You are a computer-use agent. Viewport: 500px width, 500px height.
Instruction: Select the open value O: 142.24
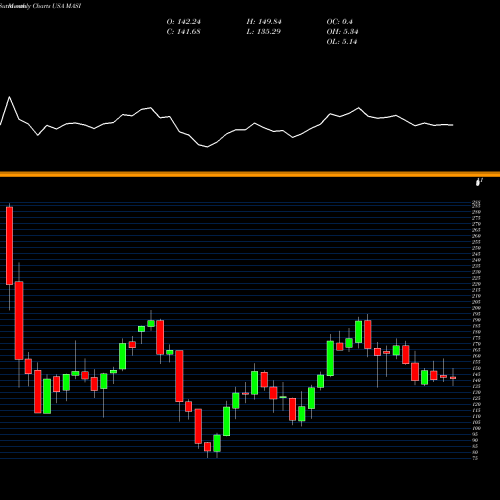183,22
